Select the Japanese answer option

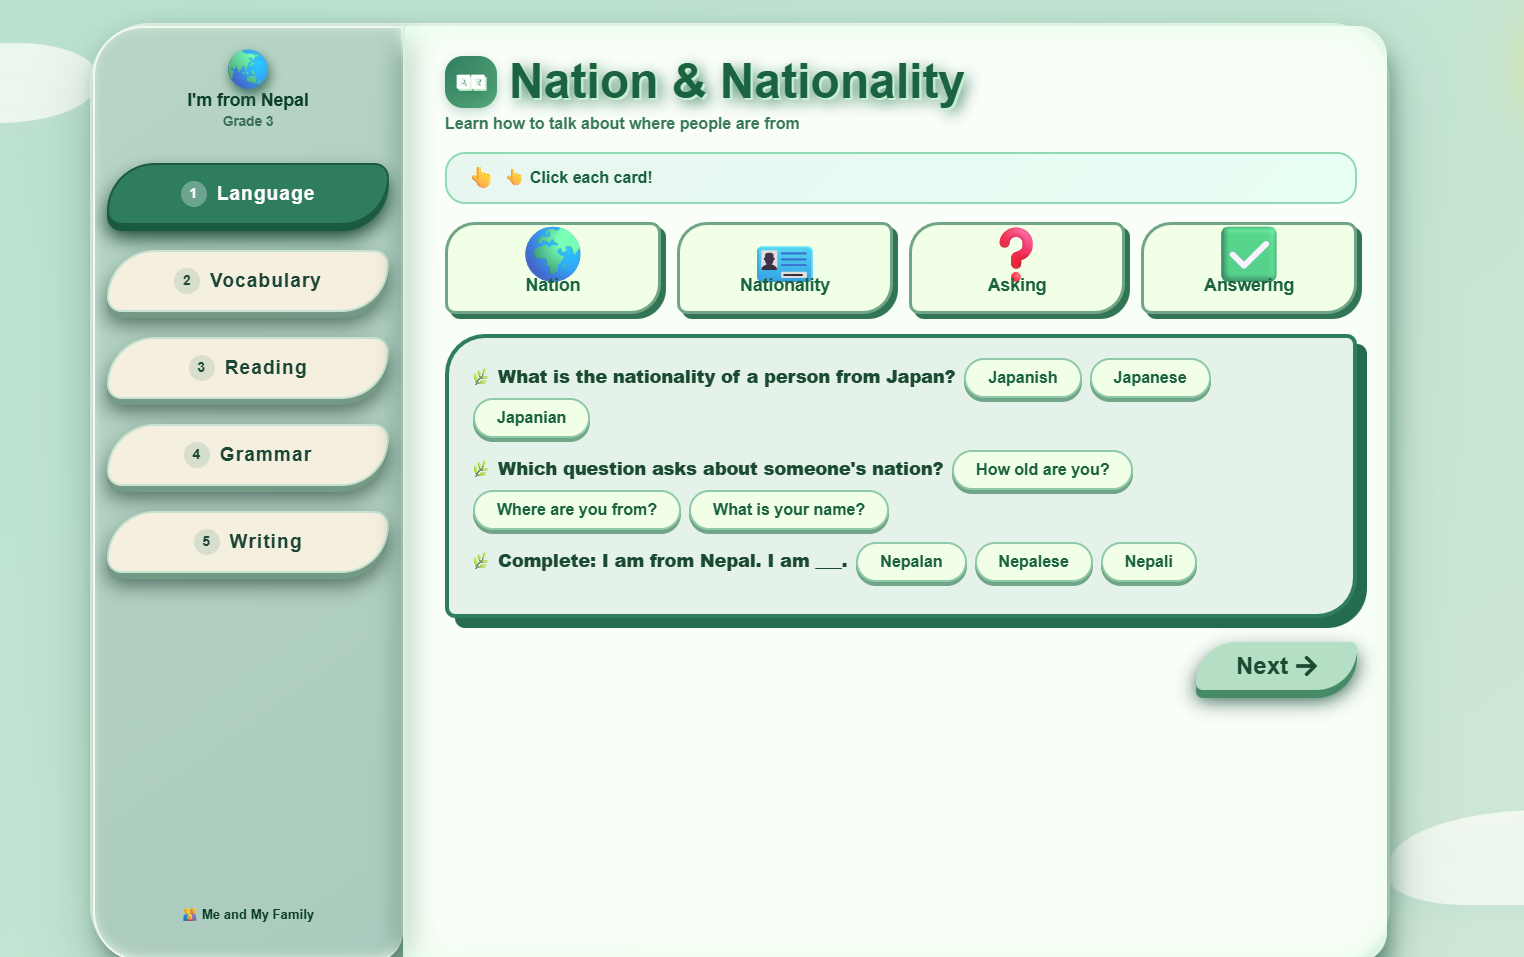[1149, 378]
